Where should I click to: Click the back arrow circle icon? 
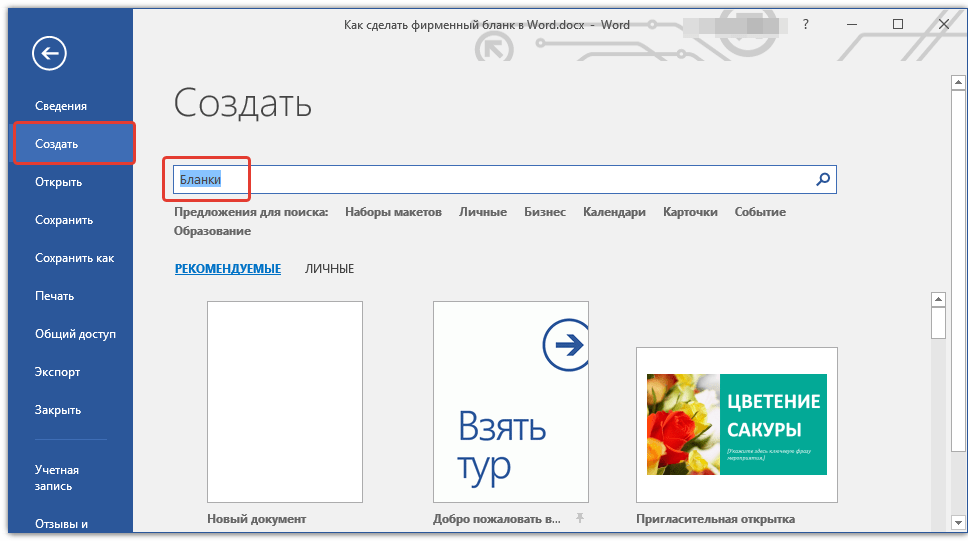click(49, 53)
